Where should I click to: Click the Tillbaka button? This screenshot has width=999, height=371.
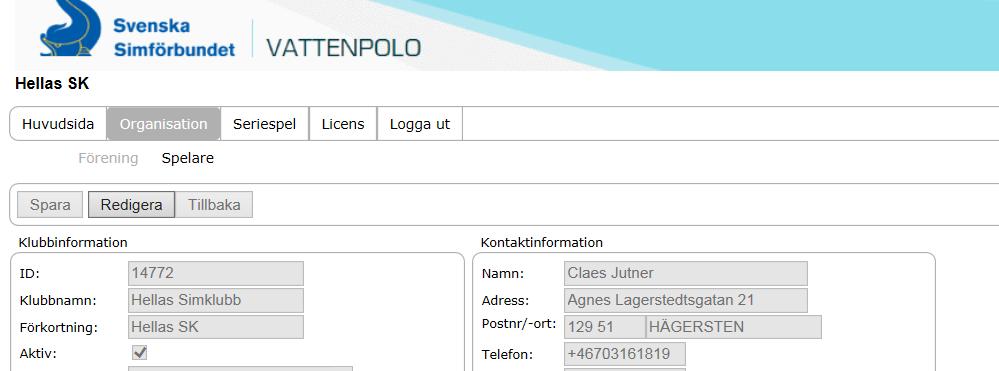tap(214, 205)
